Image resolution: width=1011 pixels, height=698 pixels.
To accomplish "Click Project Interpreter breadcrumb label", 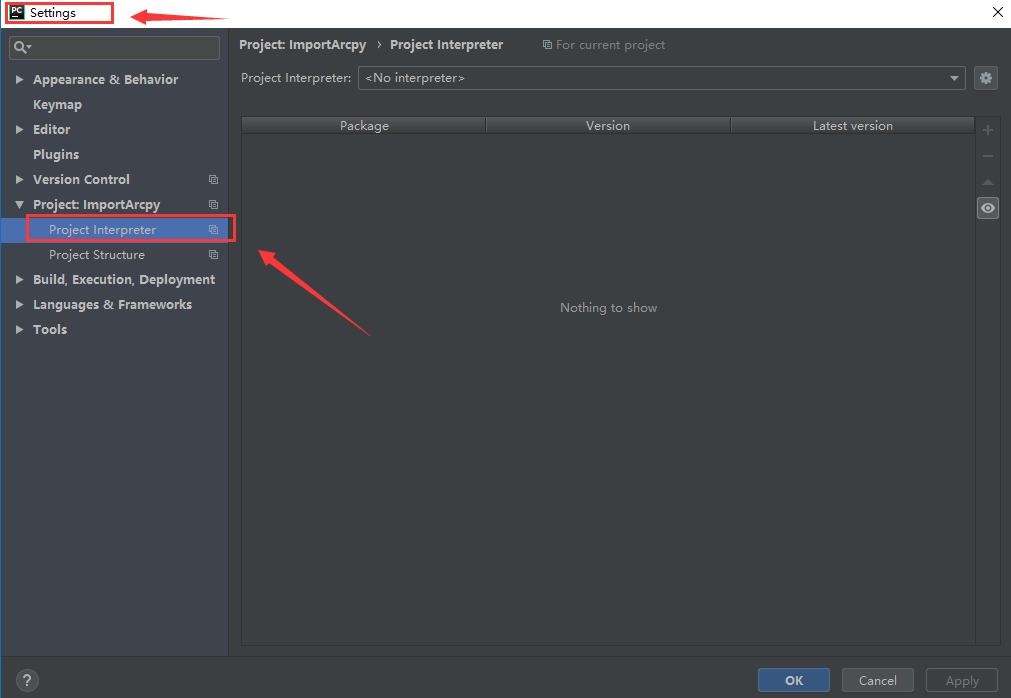I will click(x=446, y=44).
